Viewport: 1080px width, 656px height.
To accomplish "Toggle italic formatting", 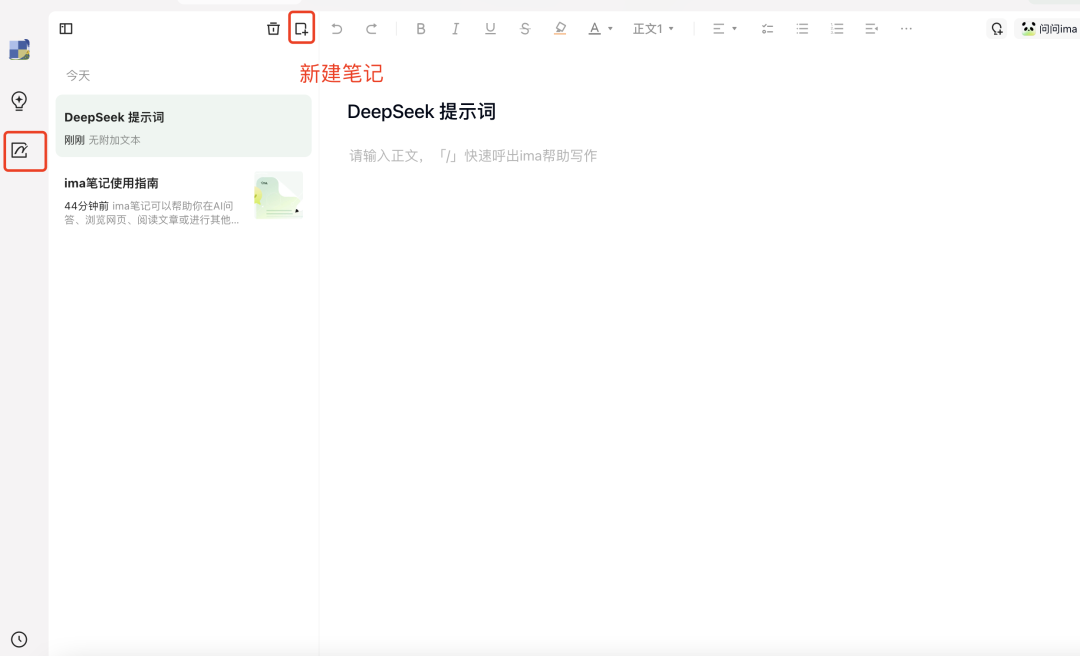I will 455,29.
